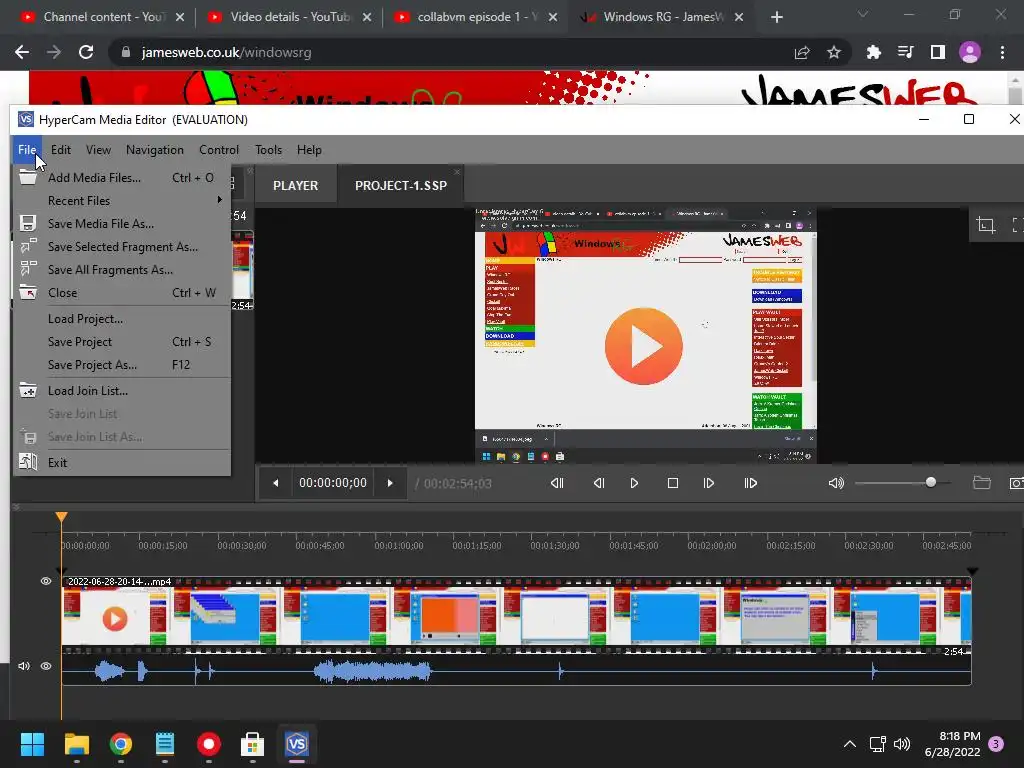Step timecode forward with right arrow
1024x768 pixels.
390,483
